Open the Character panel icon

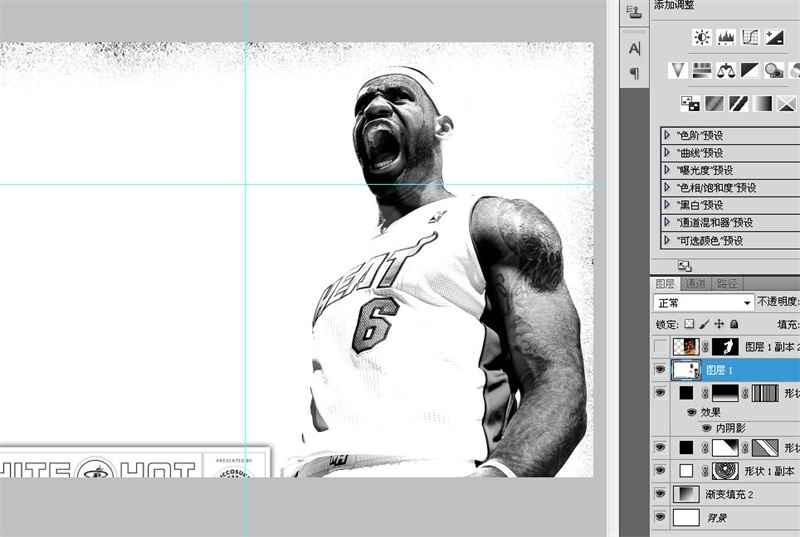coord(634,49)
